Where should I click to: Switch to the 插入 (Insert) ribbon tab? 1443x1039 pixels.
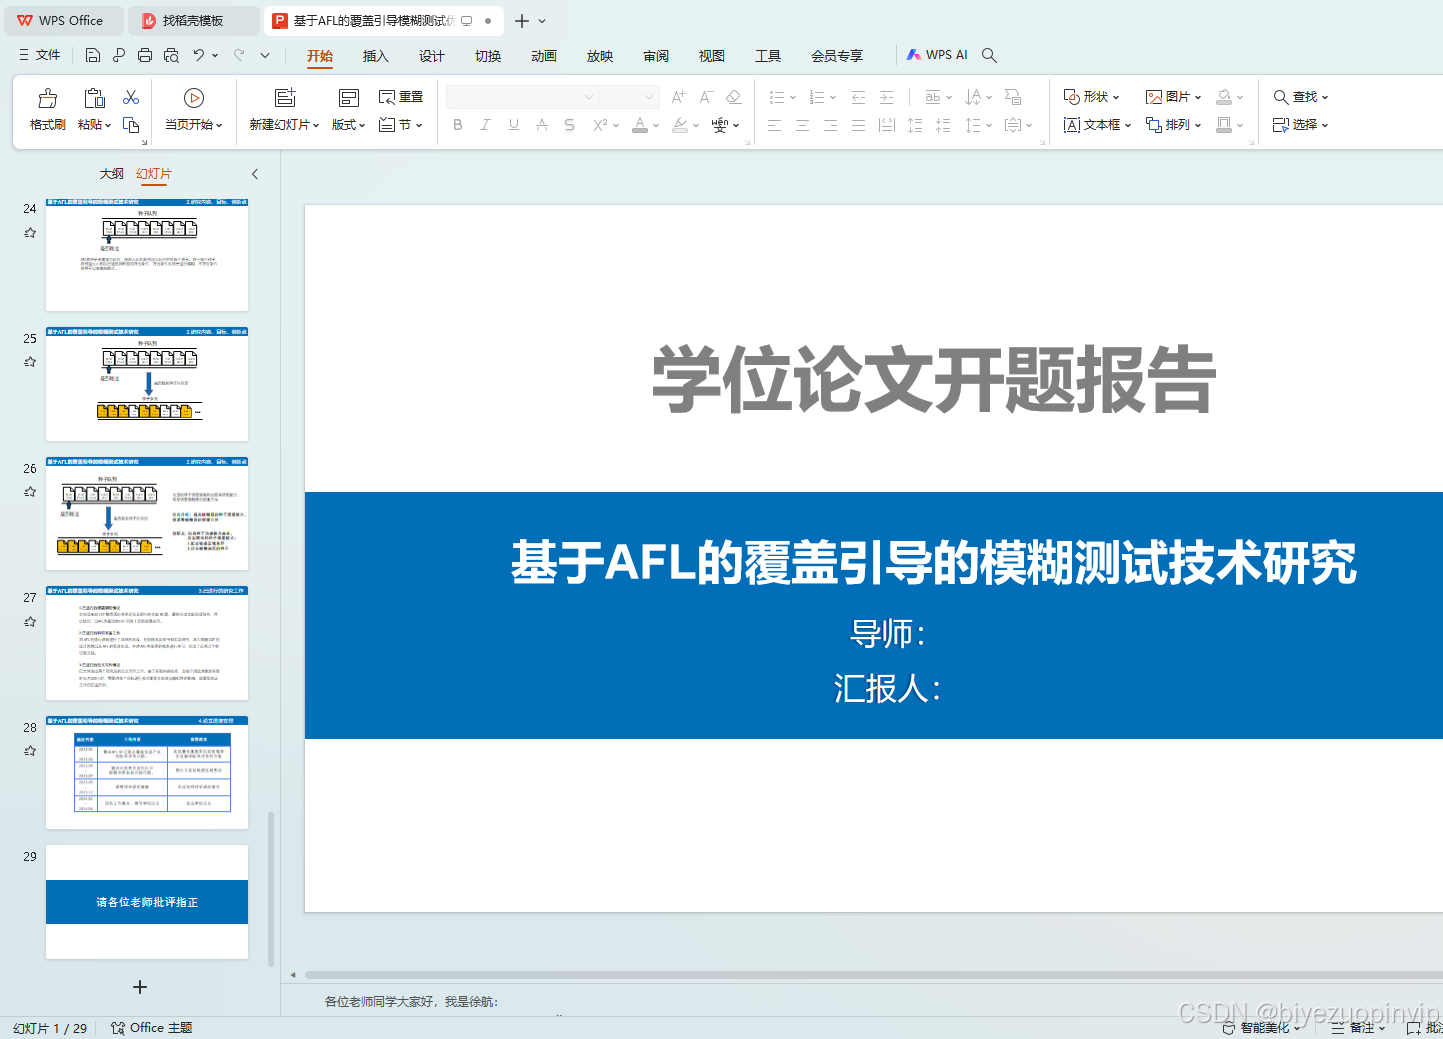pyautogui.click(x=375, y=57)
